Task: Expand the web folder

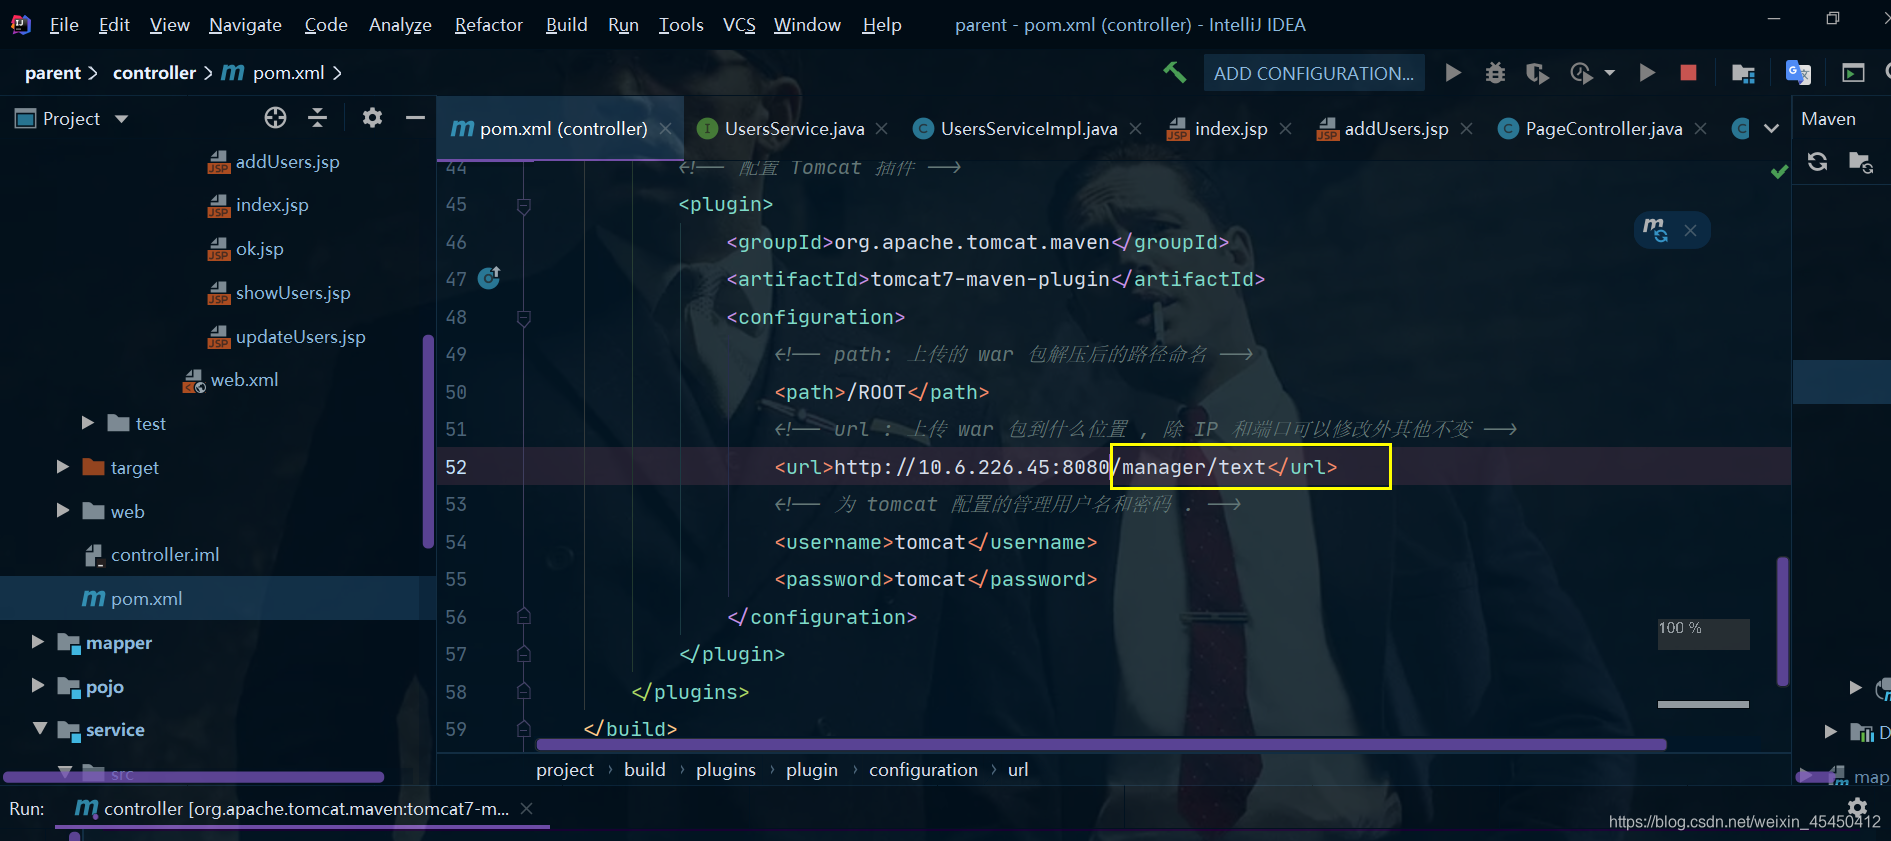Action: [x=63, y=511]
